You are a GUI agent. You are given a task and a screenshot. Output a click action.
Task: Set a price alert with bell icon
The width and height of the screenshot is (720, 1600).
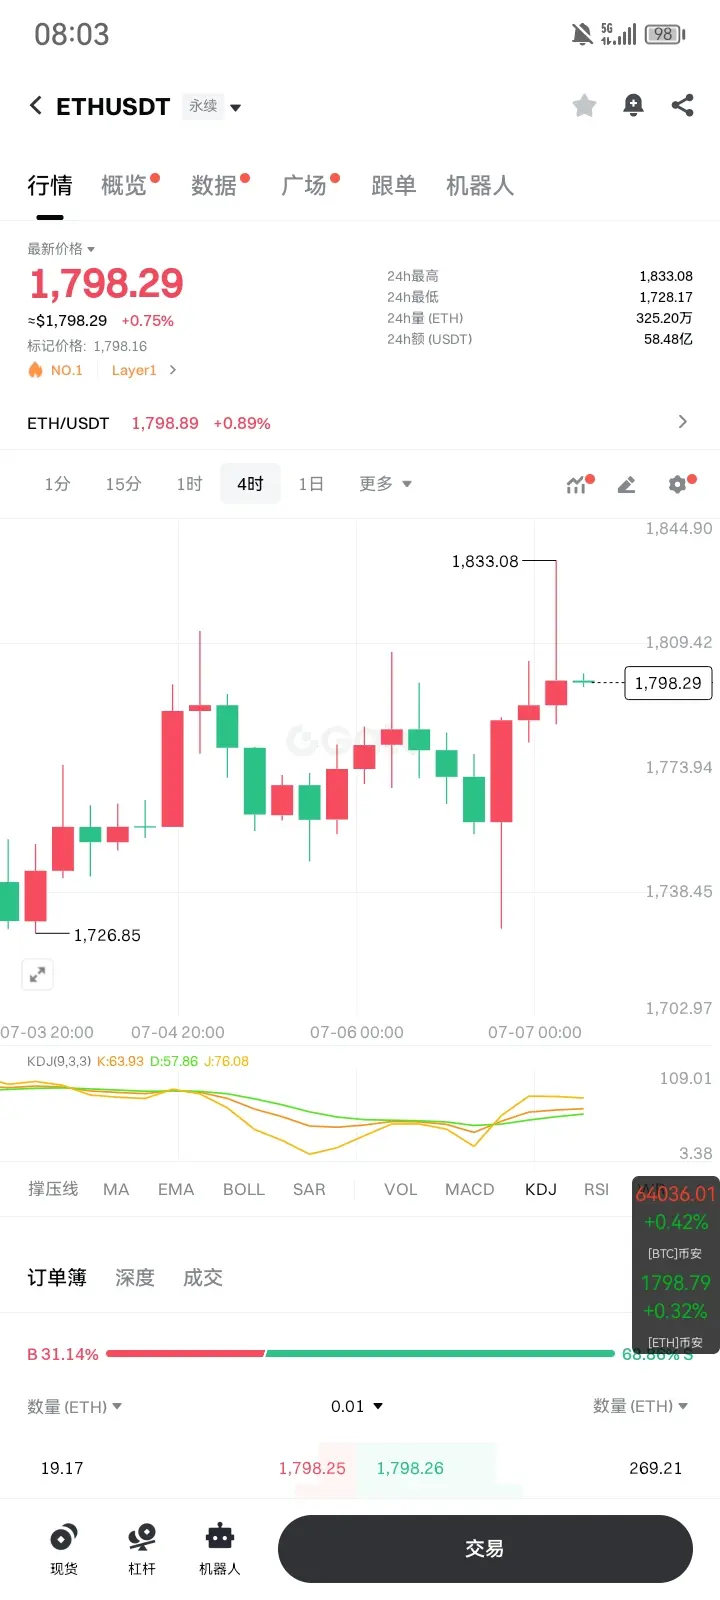point(633,105)
